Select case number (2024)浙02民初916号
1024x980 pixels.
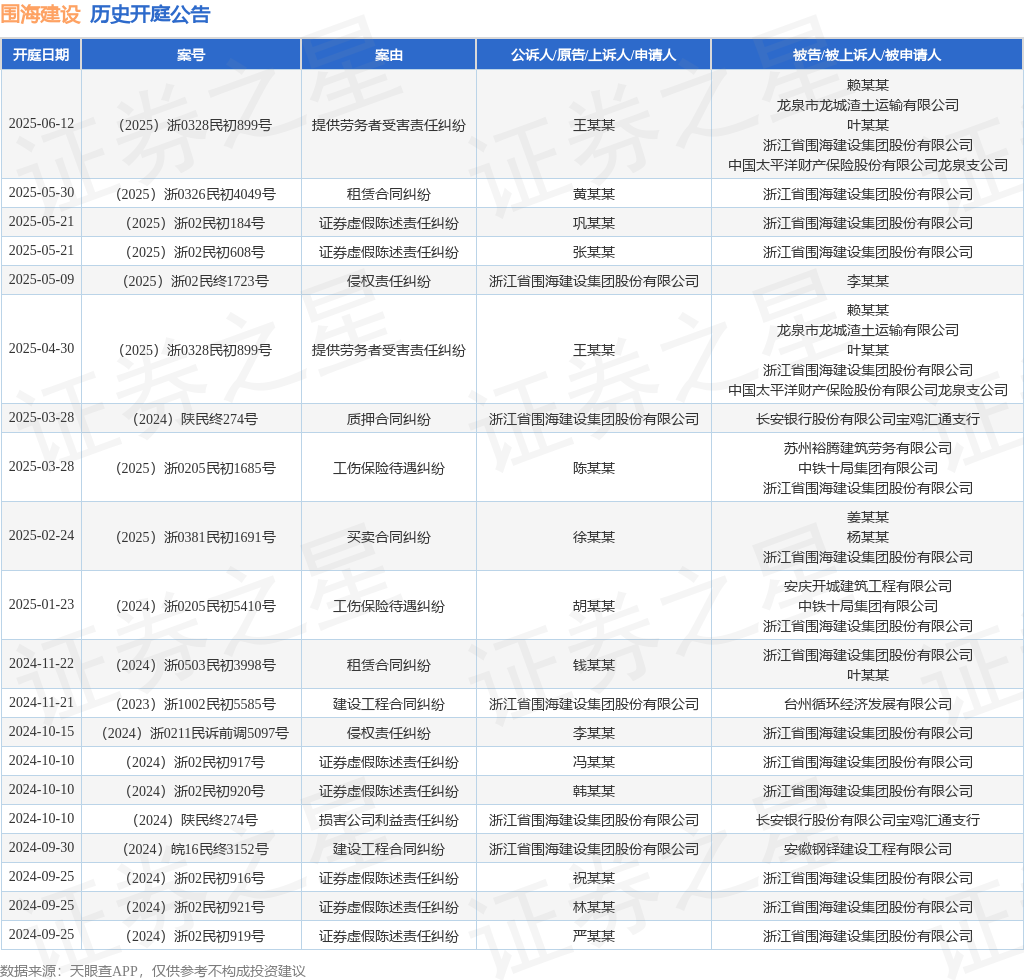[195, 878]
